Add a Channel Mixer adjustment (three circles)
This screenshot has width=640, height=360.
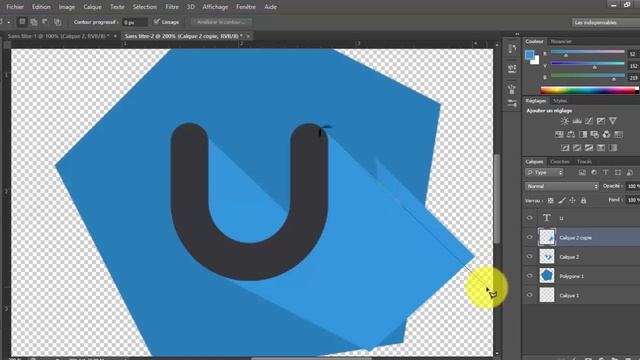pyautogui.click(x=607, y=134)
